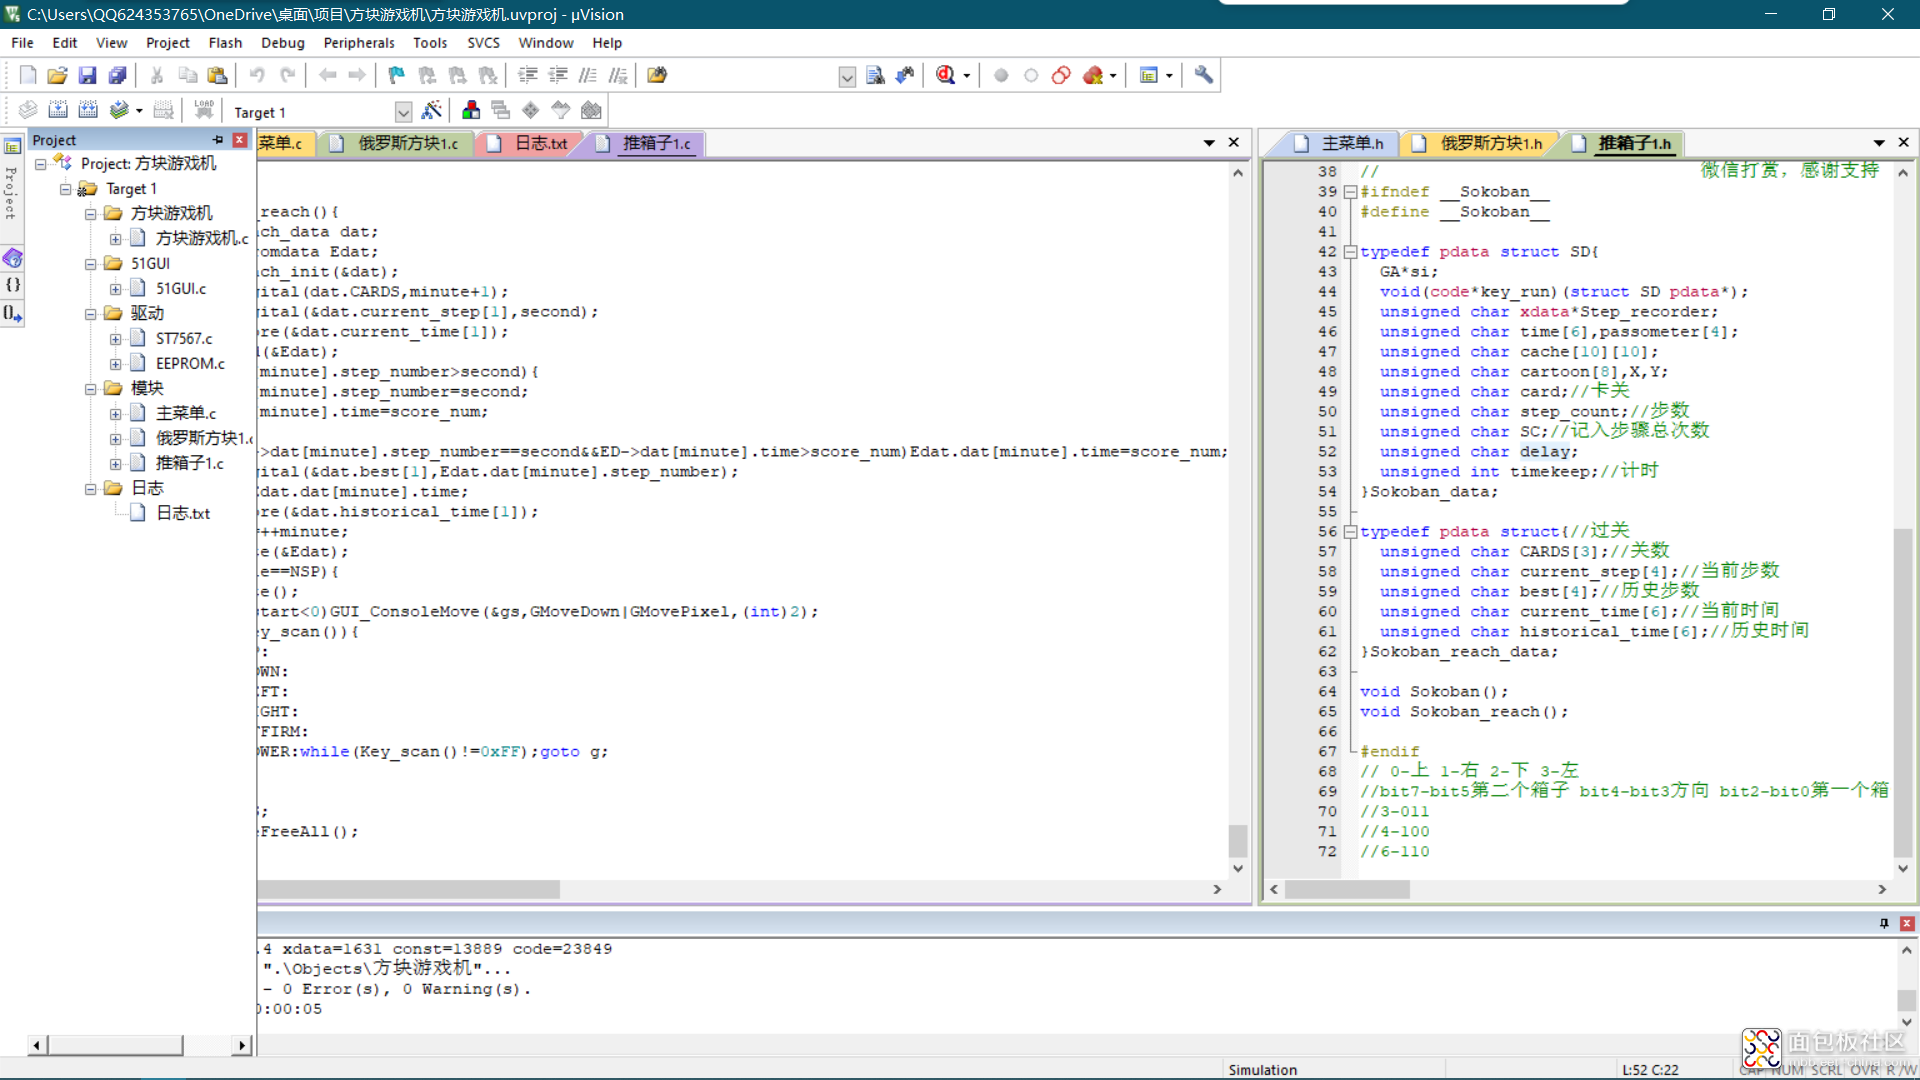
Task: Rebuild all target files icon
Action: click(x=88, y=110)
